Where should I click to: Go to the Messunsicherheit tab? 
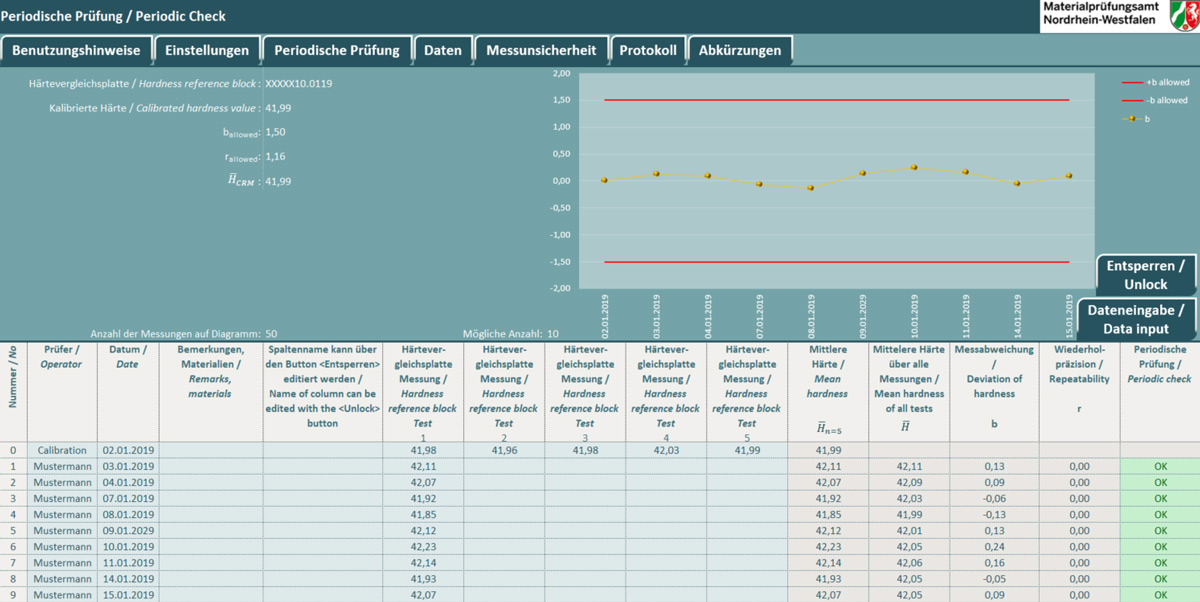tap(541, 50)
